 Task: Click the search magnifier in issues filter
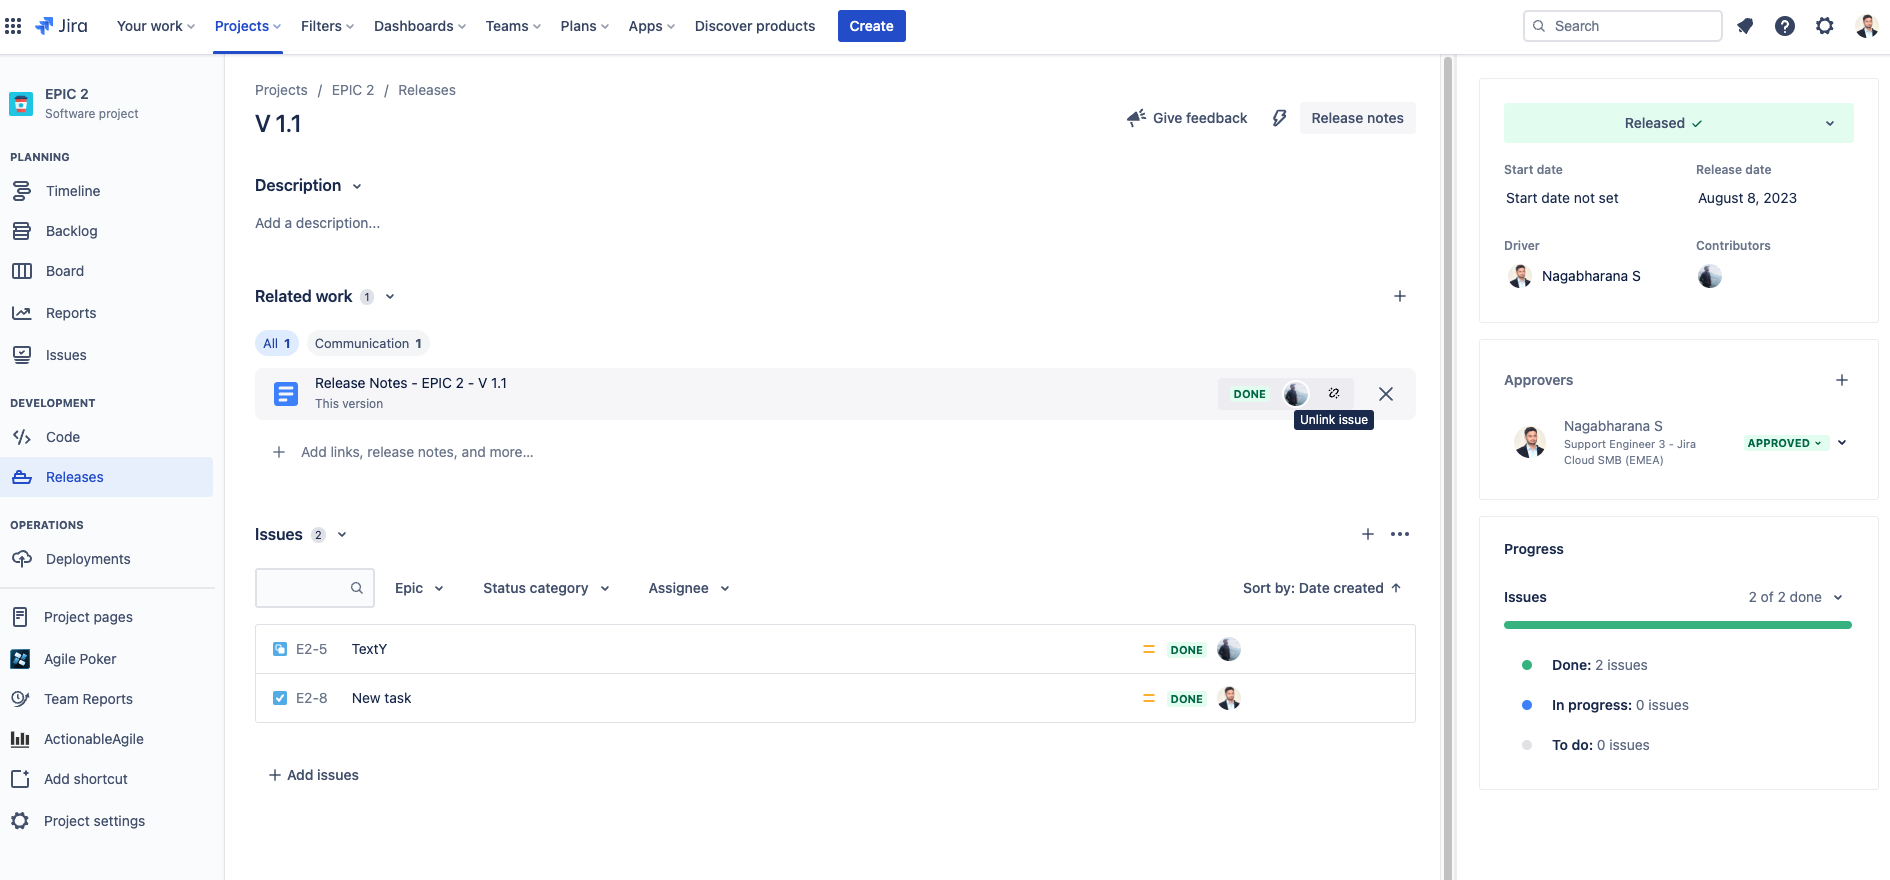coord(357,588)
